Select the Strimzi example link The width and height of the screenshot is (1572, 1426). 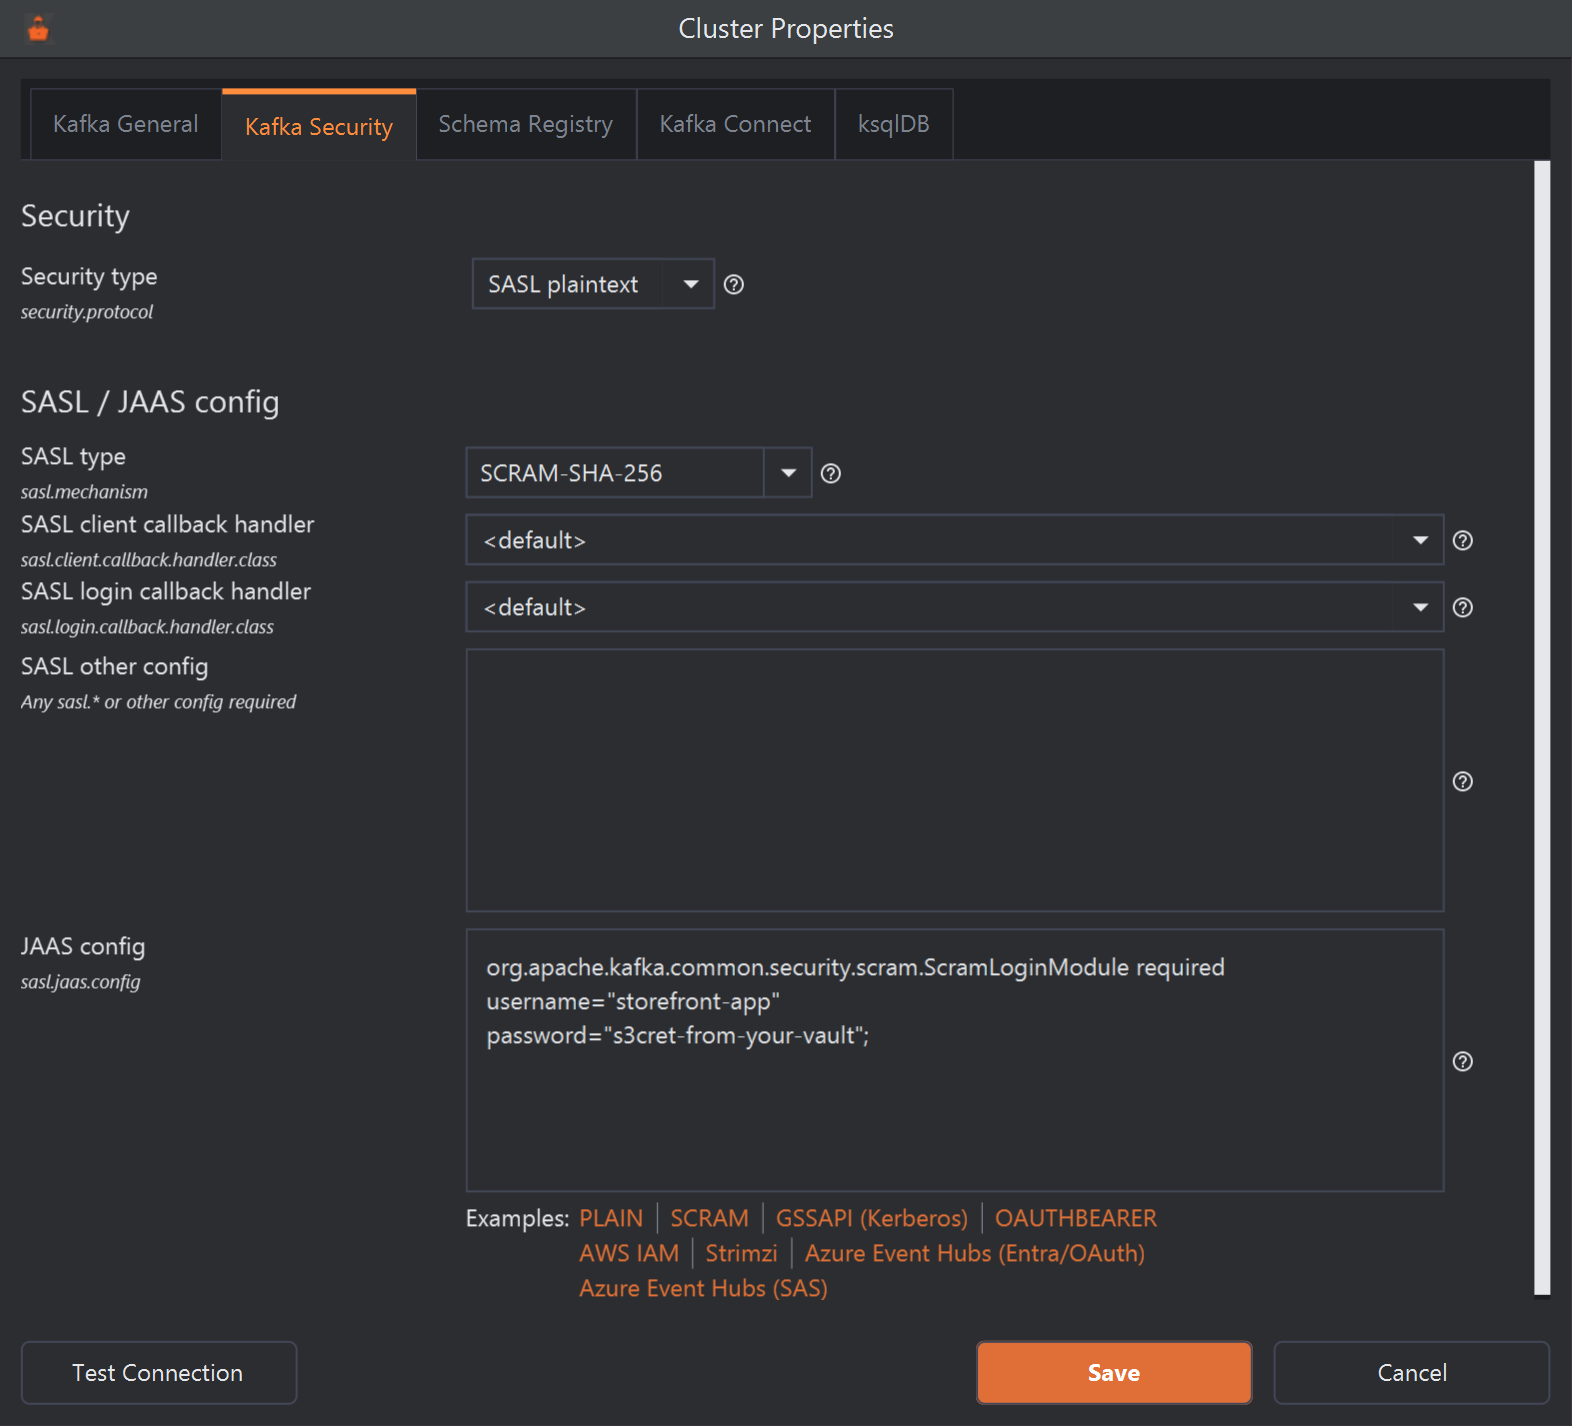pyautogui.click(x=741, y=1253)
